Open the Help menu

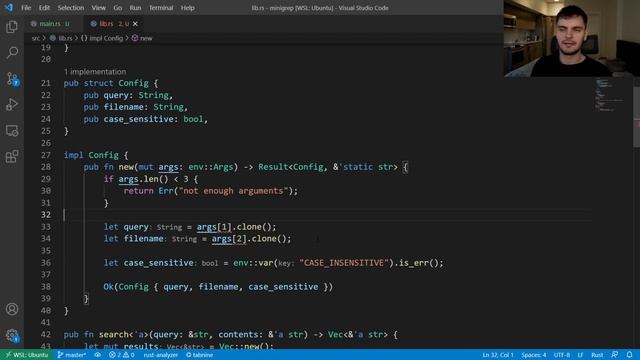187,8
